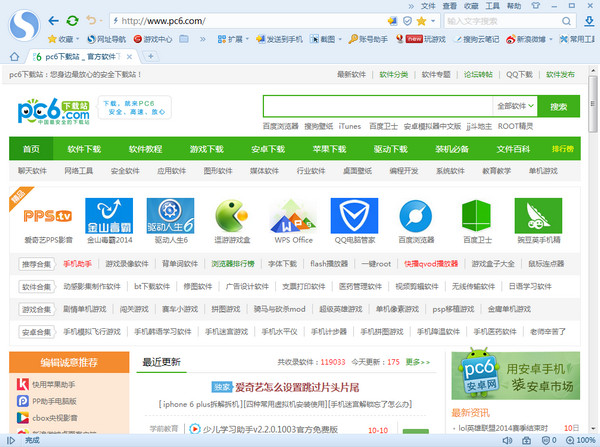600x447 pixels.
Task: Click the bookmarks folder icon
Action: 184,39
